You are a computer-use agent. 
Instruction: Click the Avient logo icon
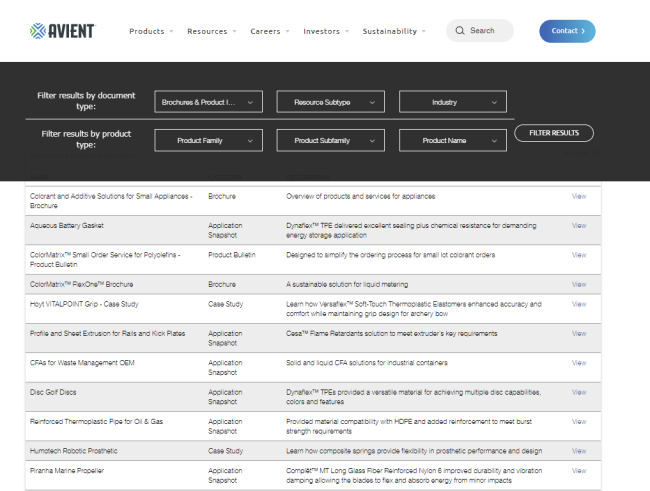pyautogui.click(x=38, y=31)
